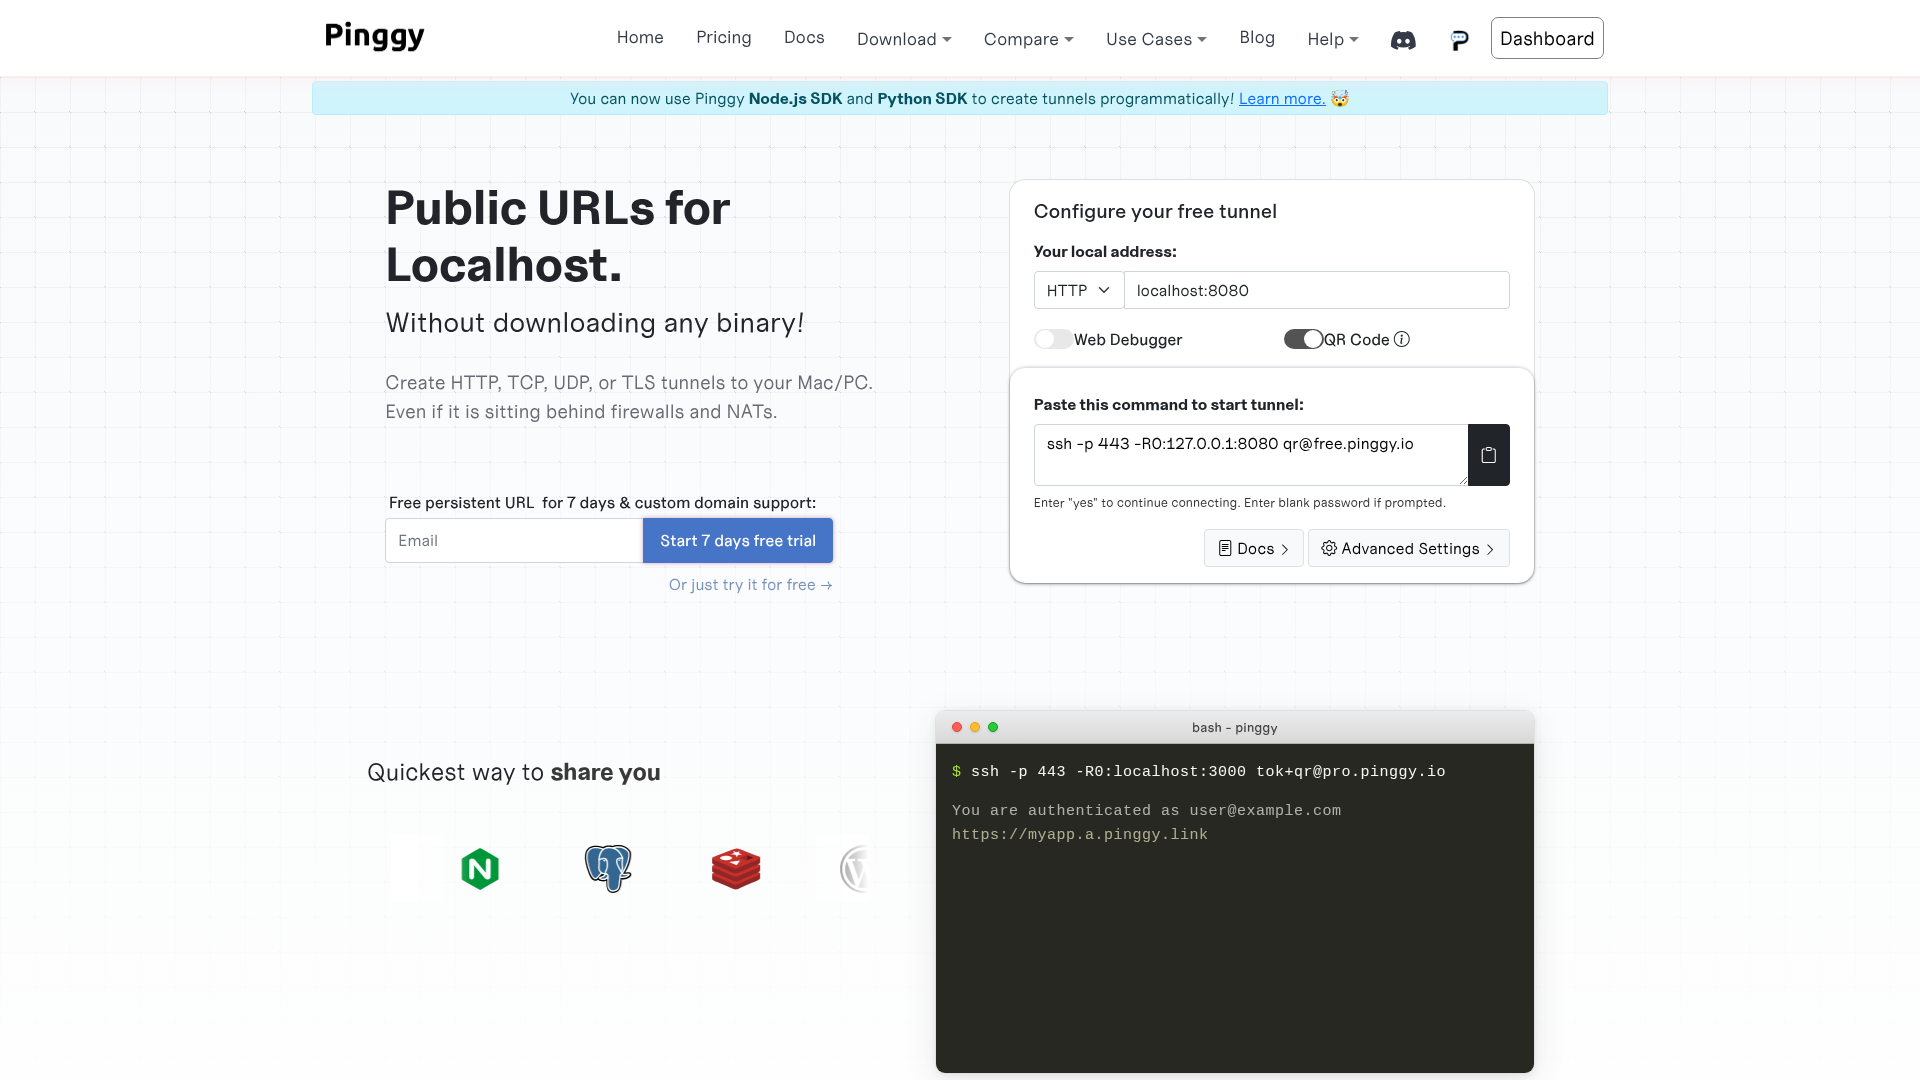Image resolution: width=1920 pixels, height=1080 pixels.
Task: Select the PostgreSQL logo
Action: pyautogui.click(x=607, y=868)
